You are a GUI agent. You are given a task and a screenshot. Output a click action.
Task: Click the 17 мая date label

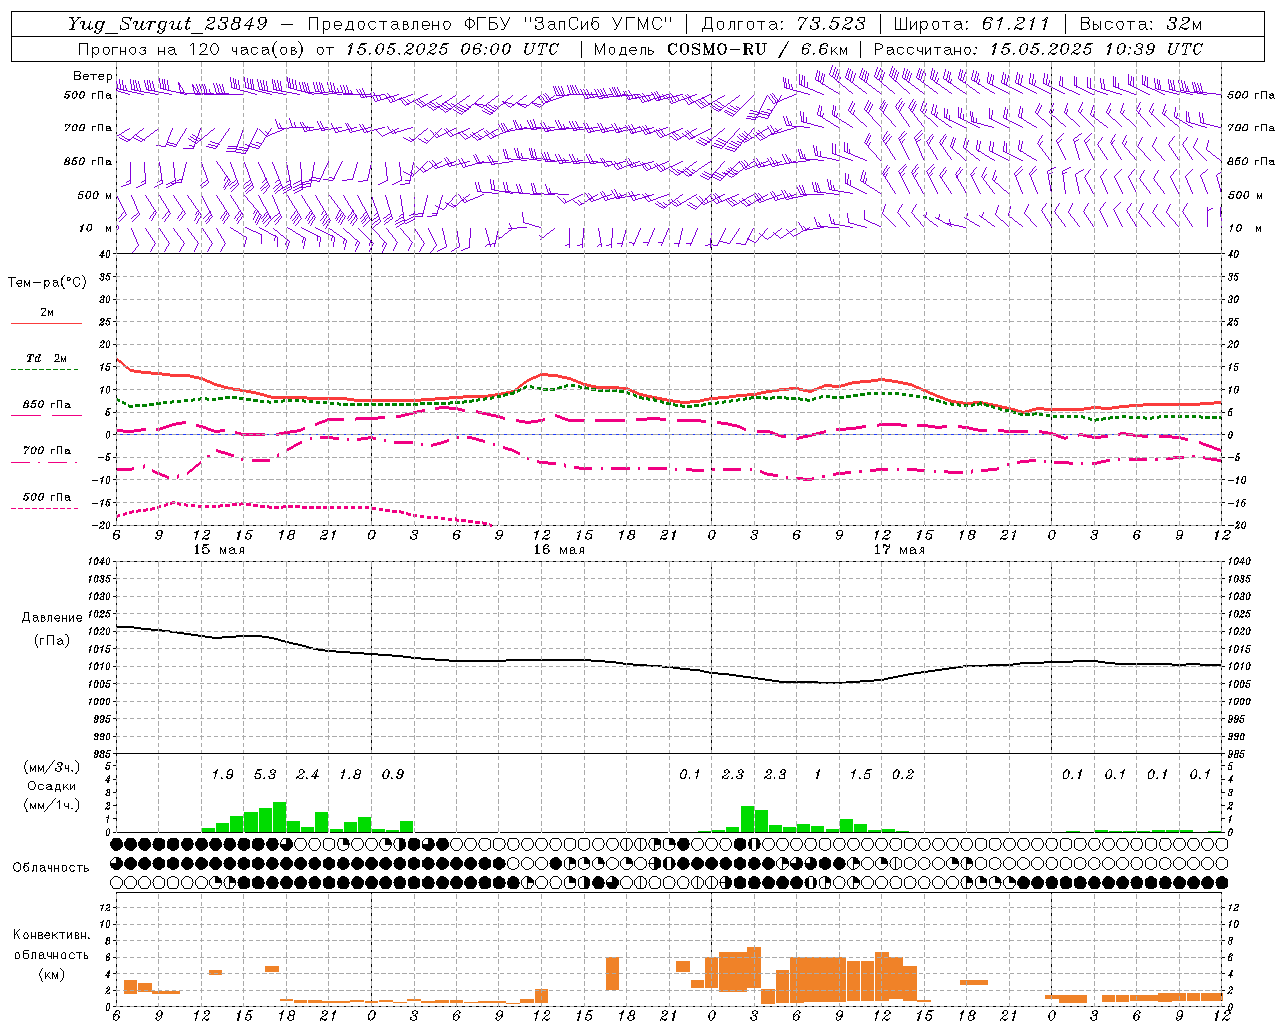point(899,550)
